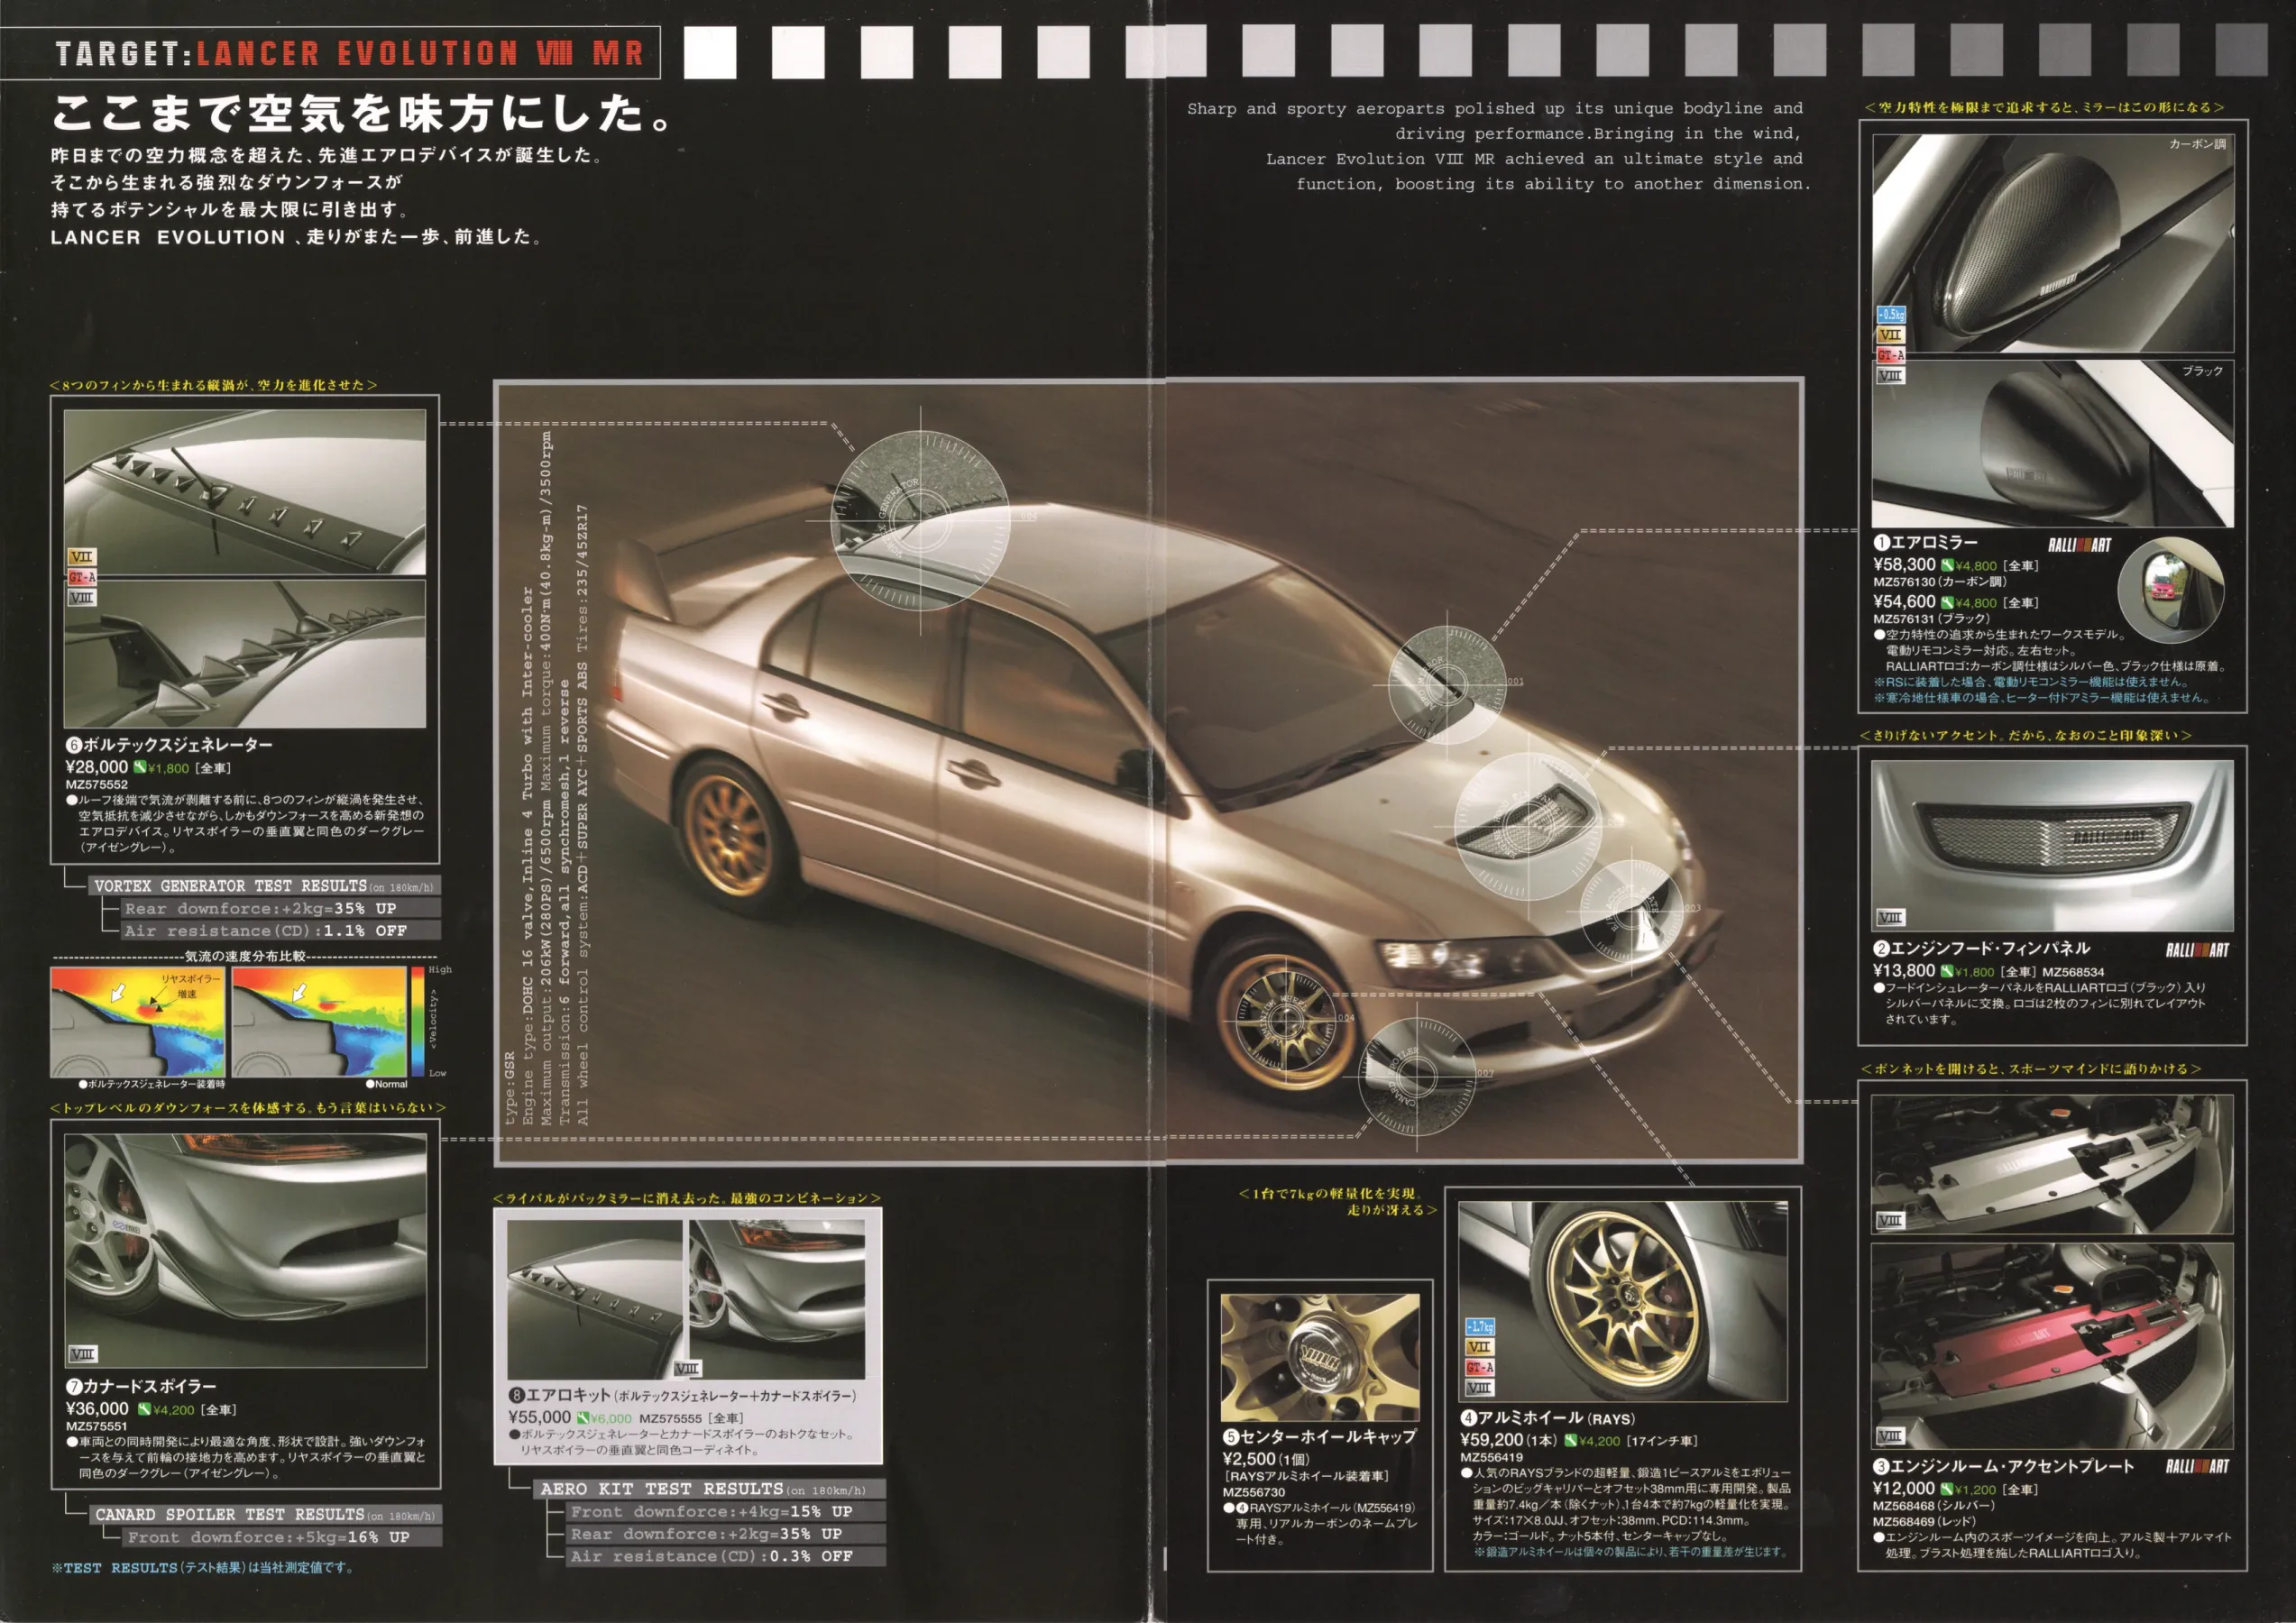Open the engine hood fin panel photo
The image size is (2296, 1623).
pos(2053,846)
